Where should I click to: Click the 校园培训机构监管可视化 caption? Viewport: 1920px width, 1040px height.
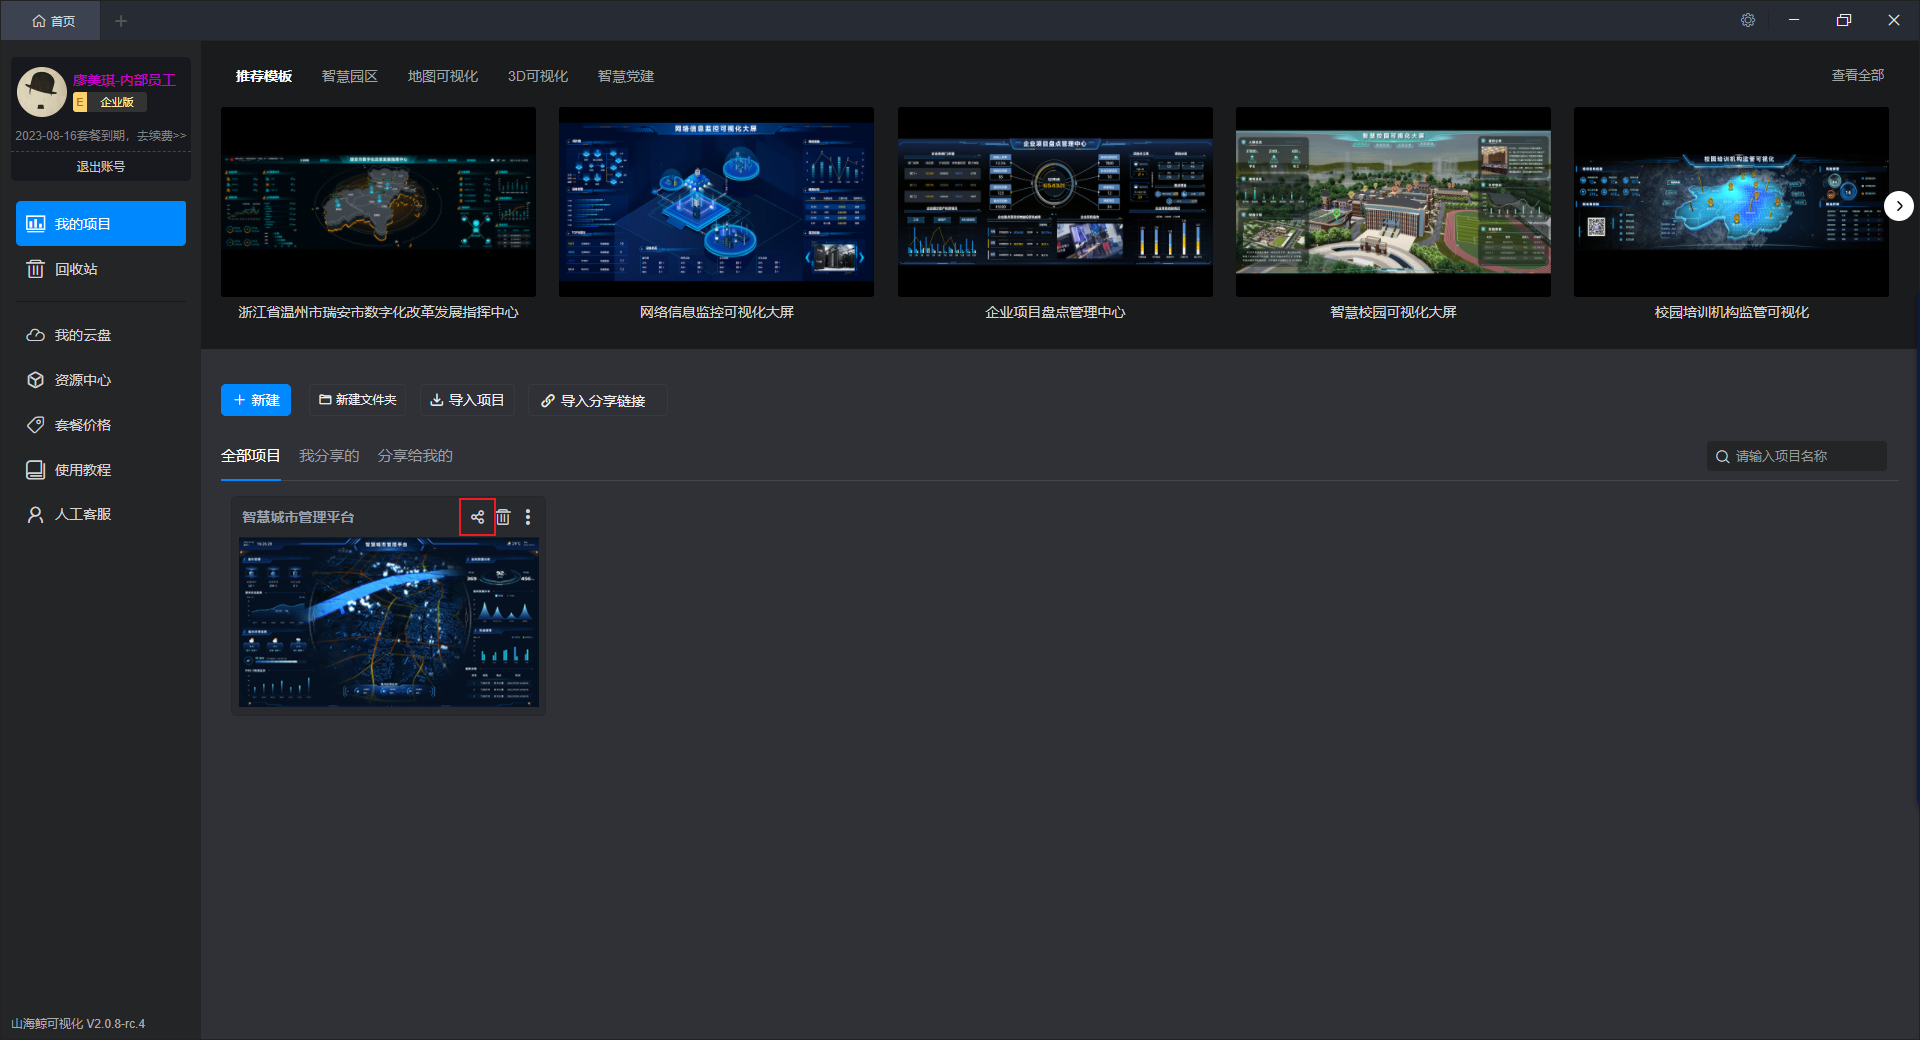pos(1731,312)
